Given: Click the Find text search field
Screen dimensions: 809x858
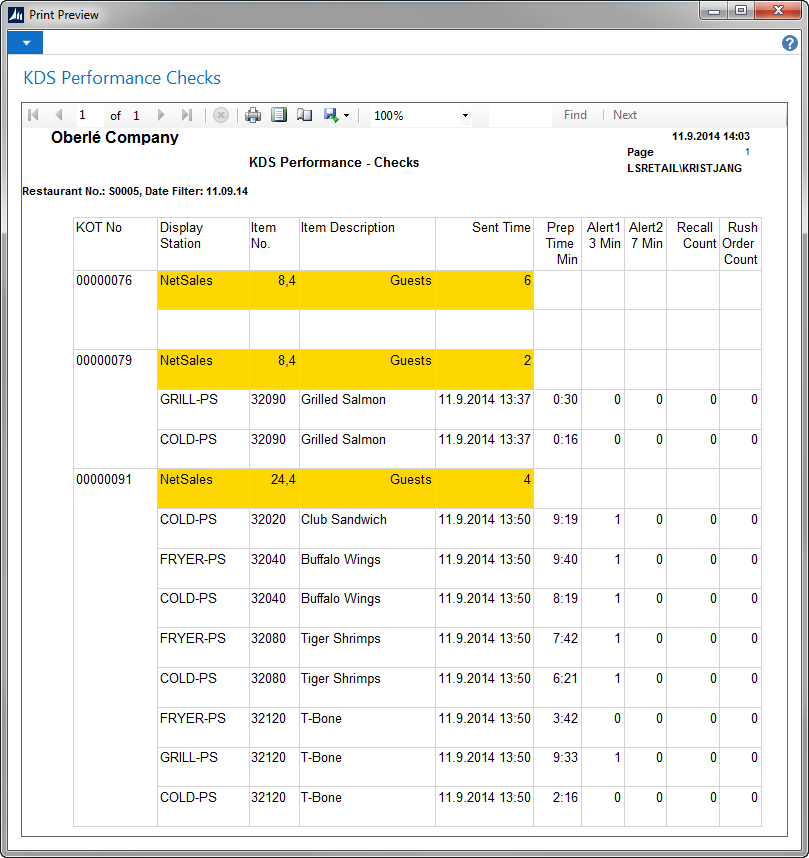Looking at the screenshot, I should click(519, 115).
